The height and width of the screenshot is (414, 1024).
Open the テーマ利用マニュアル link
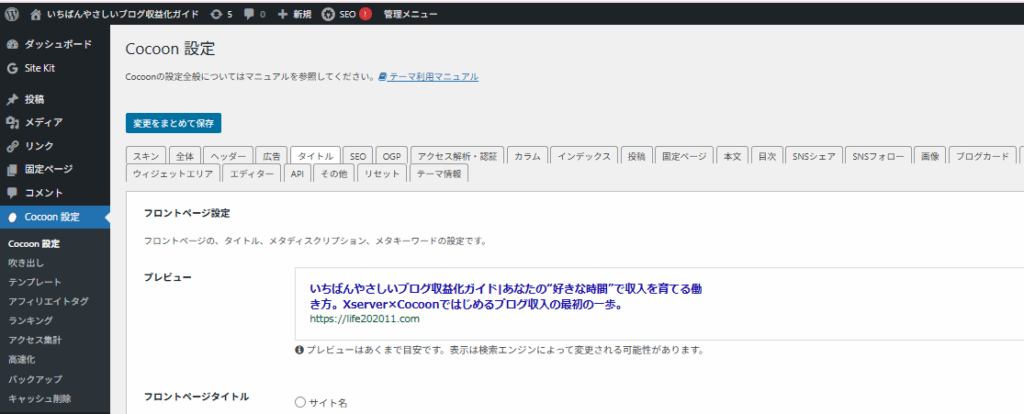[433, 77]
